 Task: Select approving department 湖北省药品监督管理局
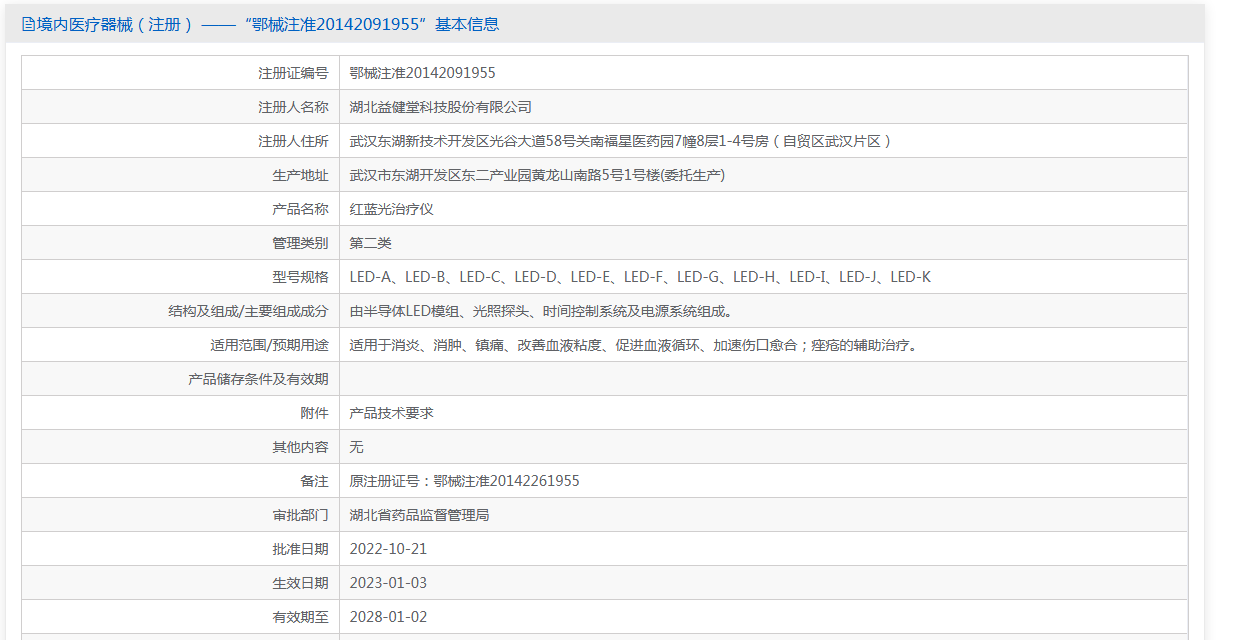pos(419,515)
